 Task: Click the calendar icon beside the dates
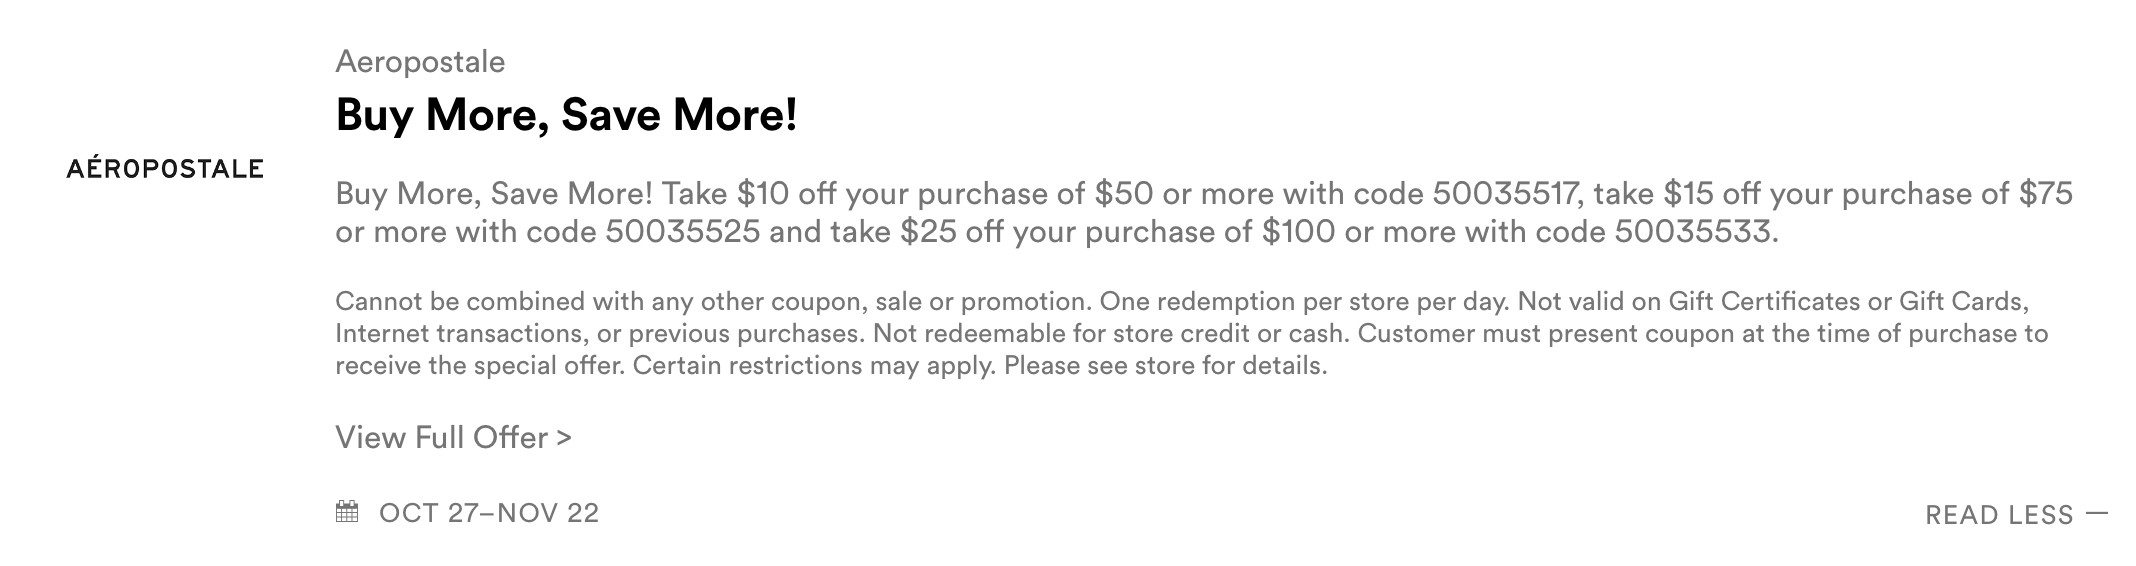[347, 512]
